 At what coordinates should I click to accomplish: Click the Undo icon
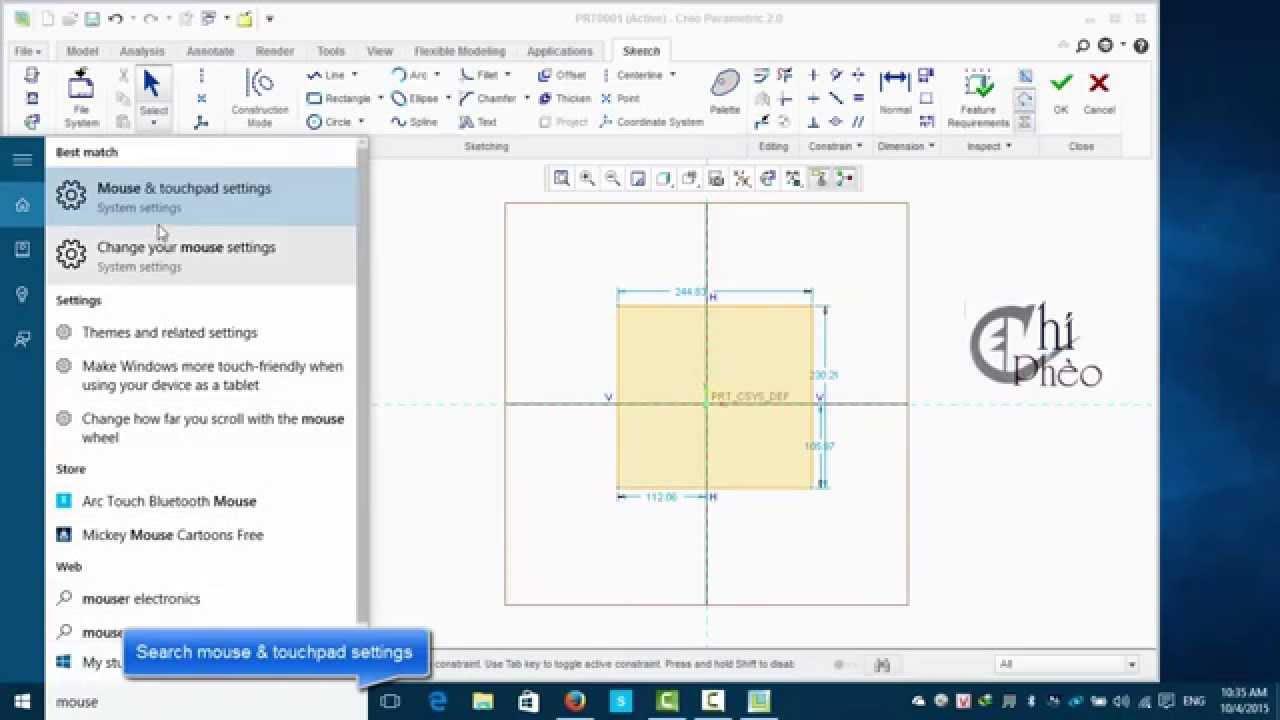[116, 18]
